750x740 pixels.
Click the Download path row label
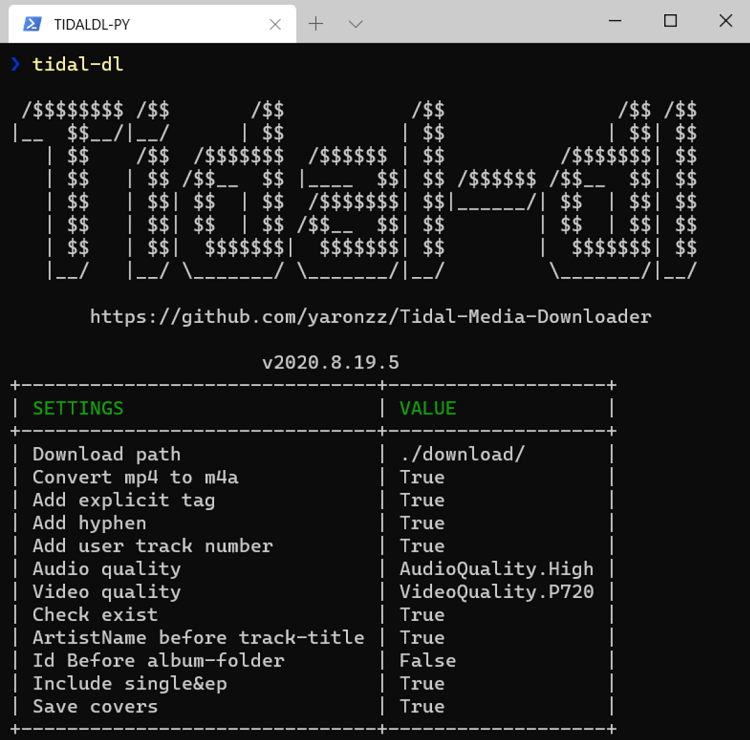[107, 454]
